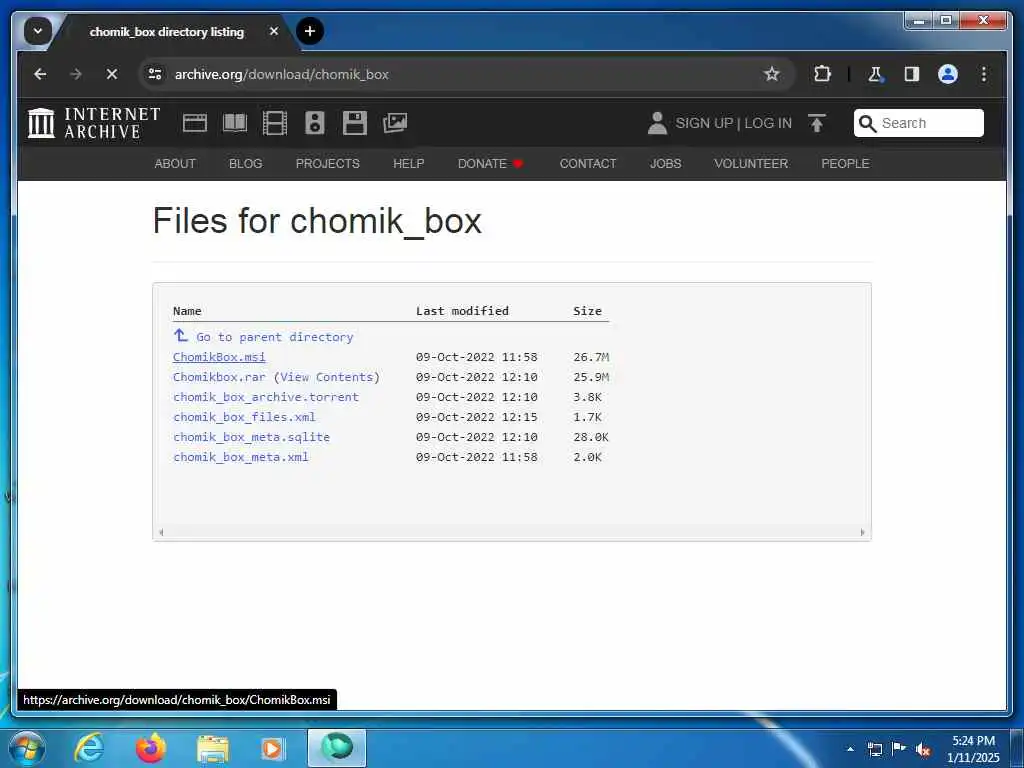Click the user avatar icon beside Sign Up
Image resolution: width=1024 pixels, height=768 pixels.
tap(657, 123)
